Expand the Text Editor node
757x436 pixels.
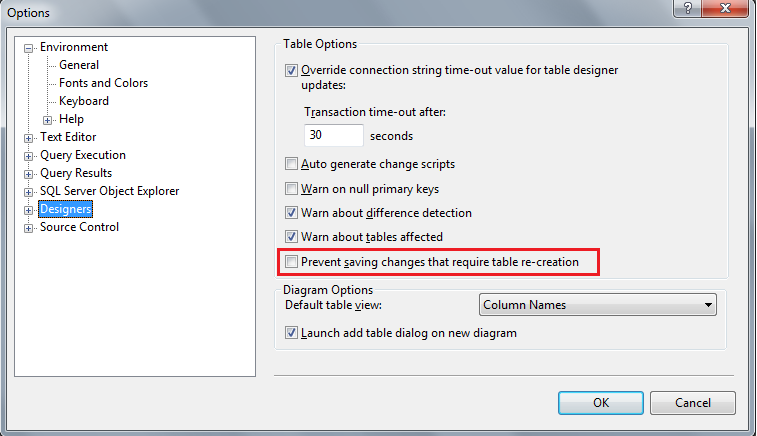point(28,138)
